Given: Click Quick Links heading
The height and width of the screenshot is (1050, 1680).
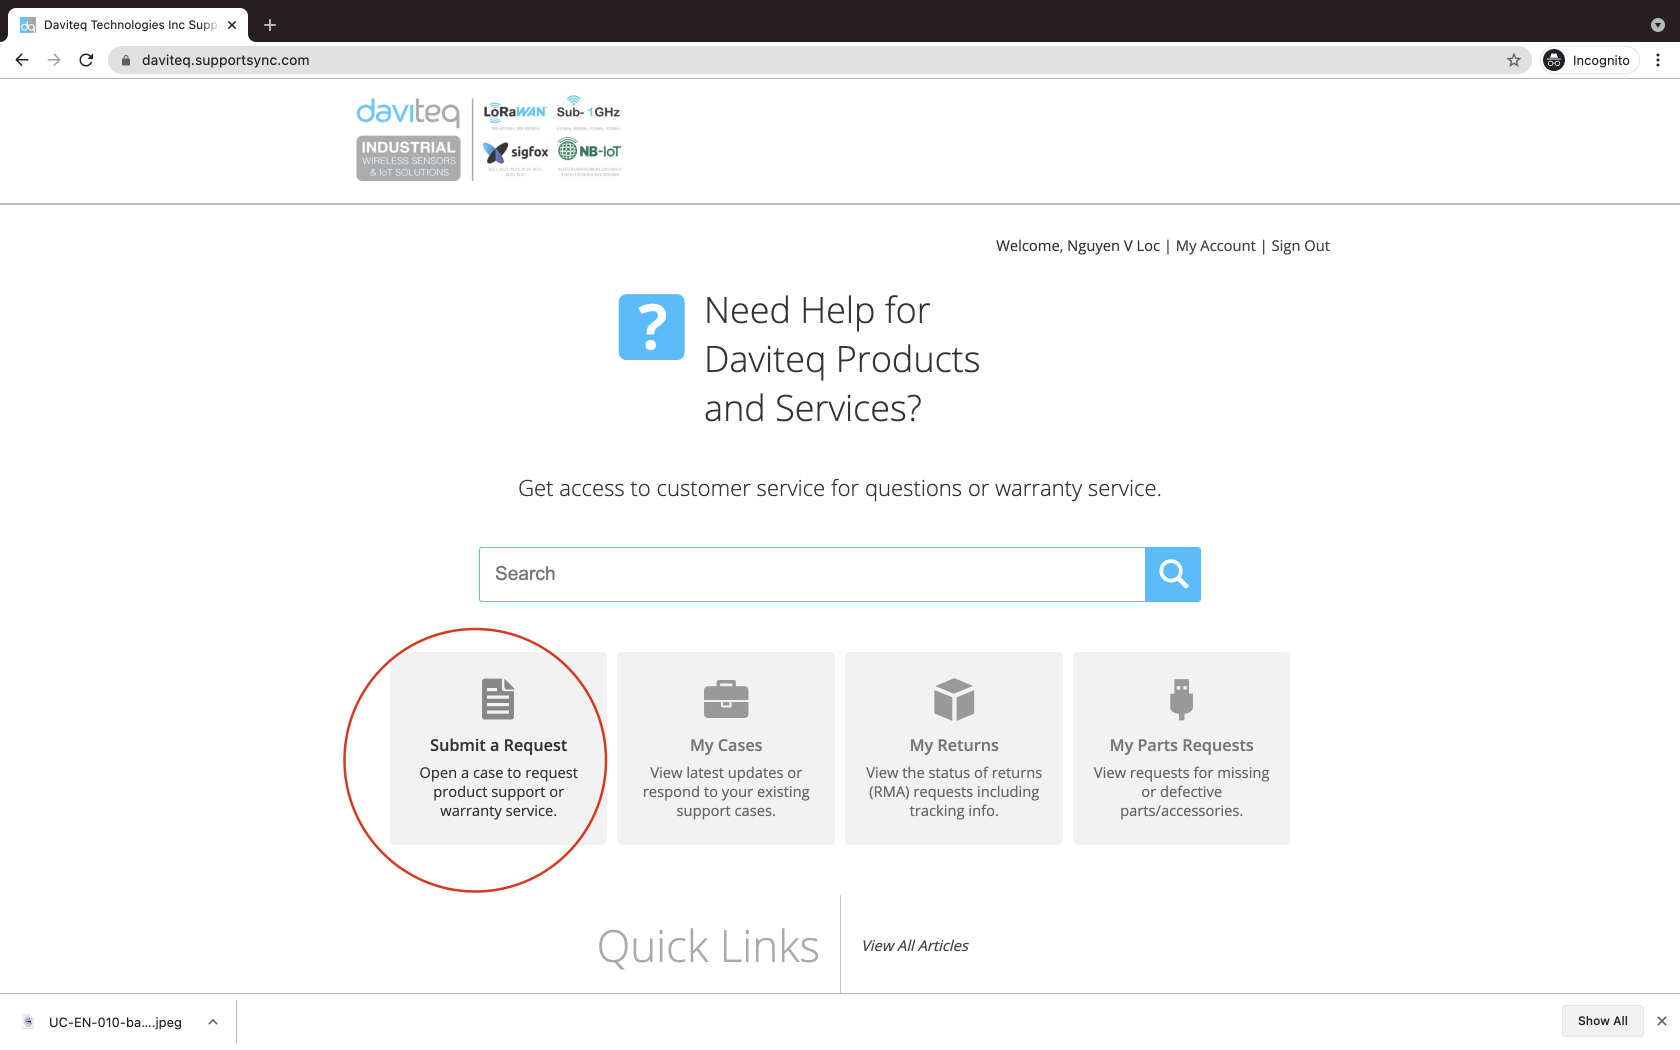Looking at the screenshot, I should [x=708, y=946].
